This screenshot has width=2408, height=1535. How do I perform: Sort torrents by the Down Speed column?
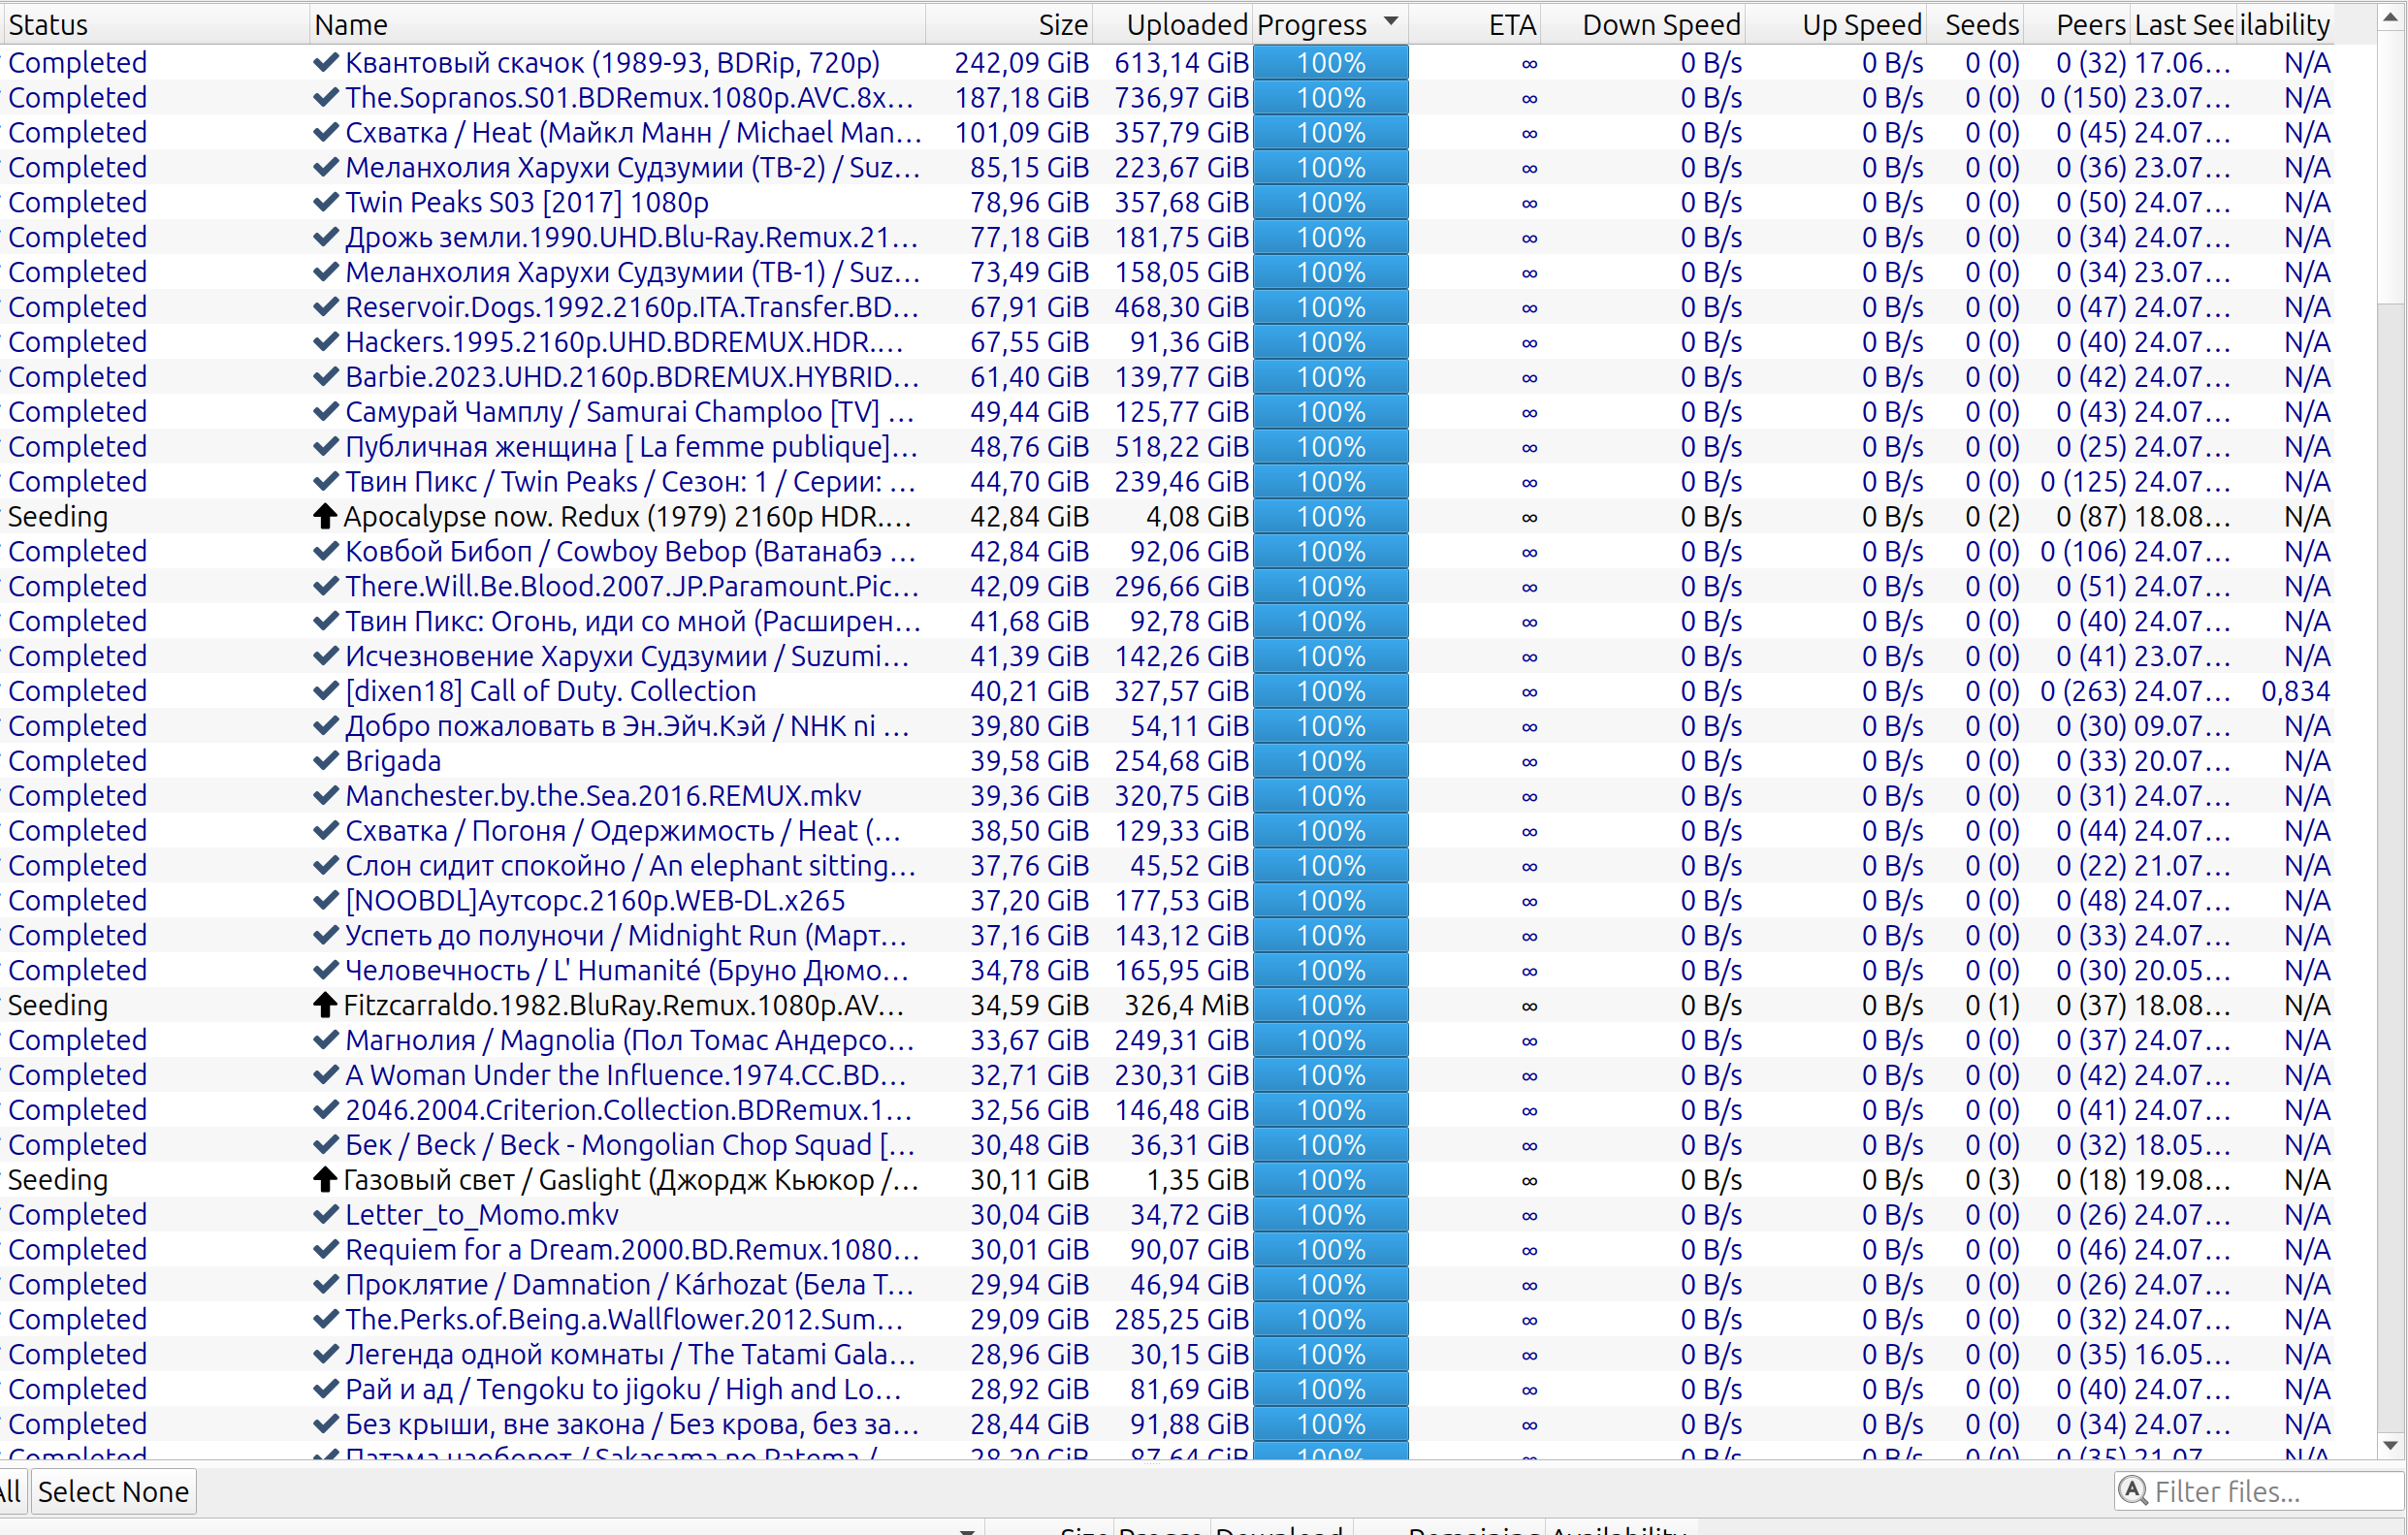pyautogui.click(x=1643, y=24)
